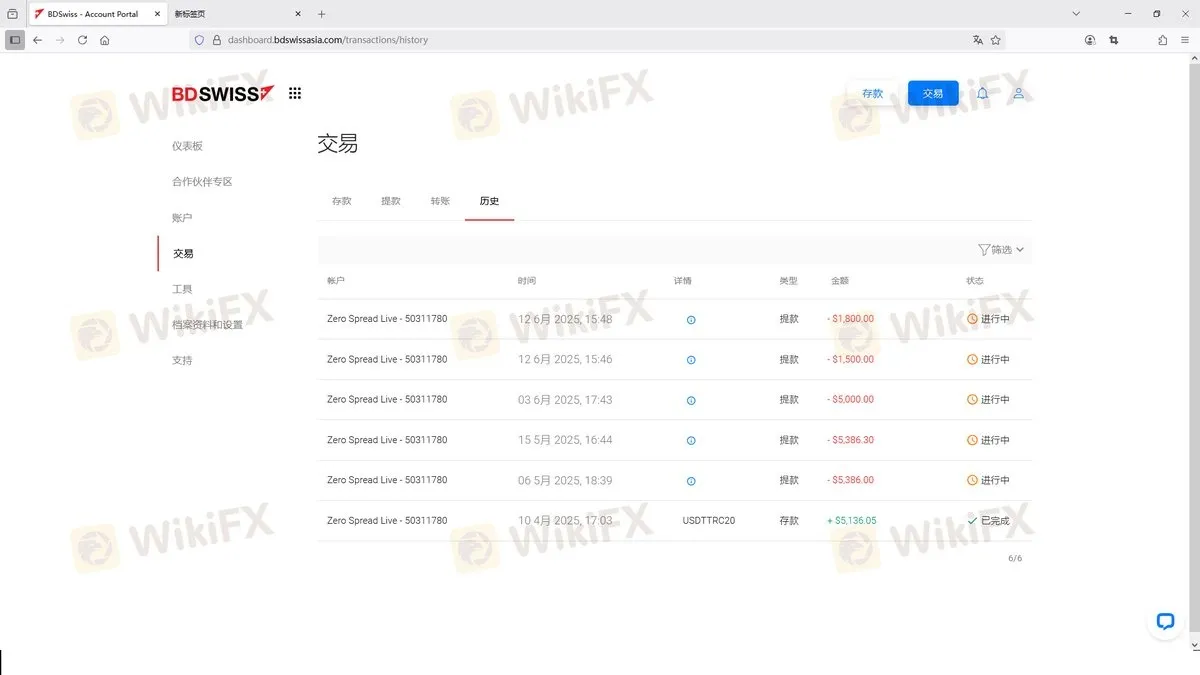Bookmark this page with the star icon
This screenshot has width=1200, height=675.
pyautogui.click(x=996, y=40)
